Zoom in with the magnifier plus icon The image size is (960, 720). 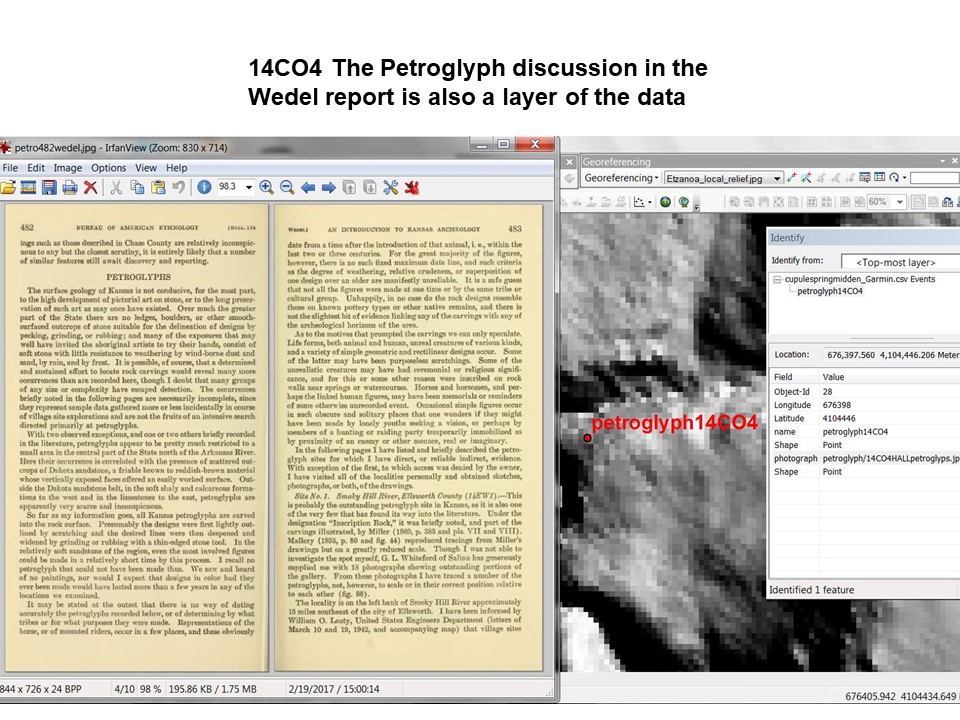coord(266,187)
